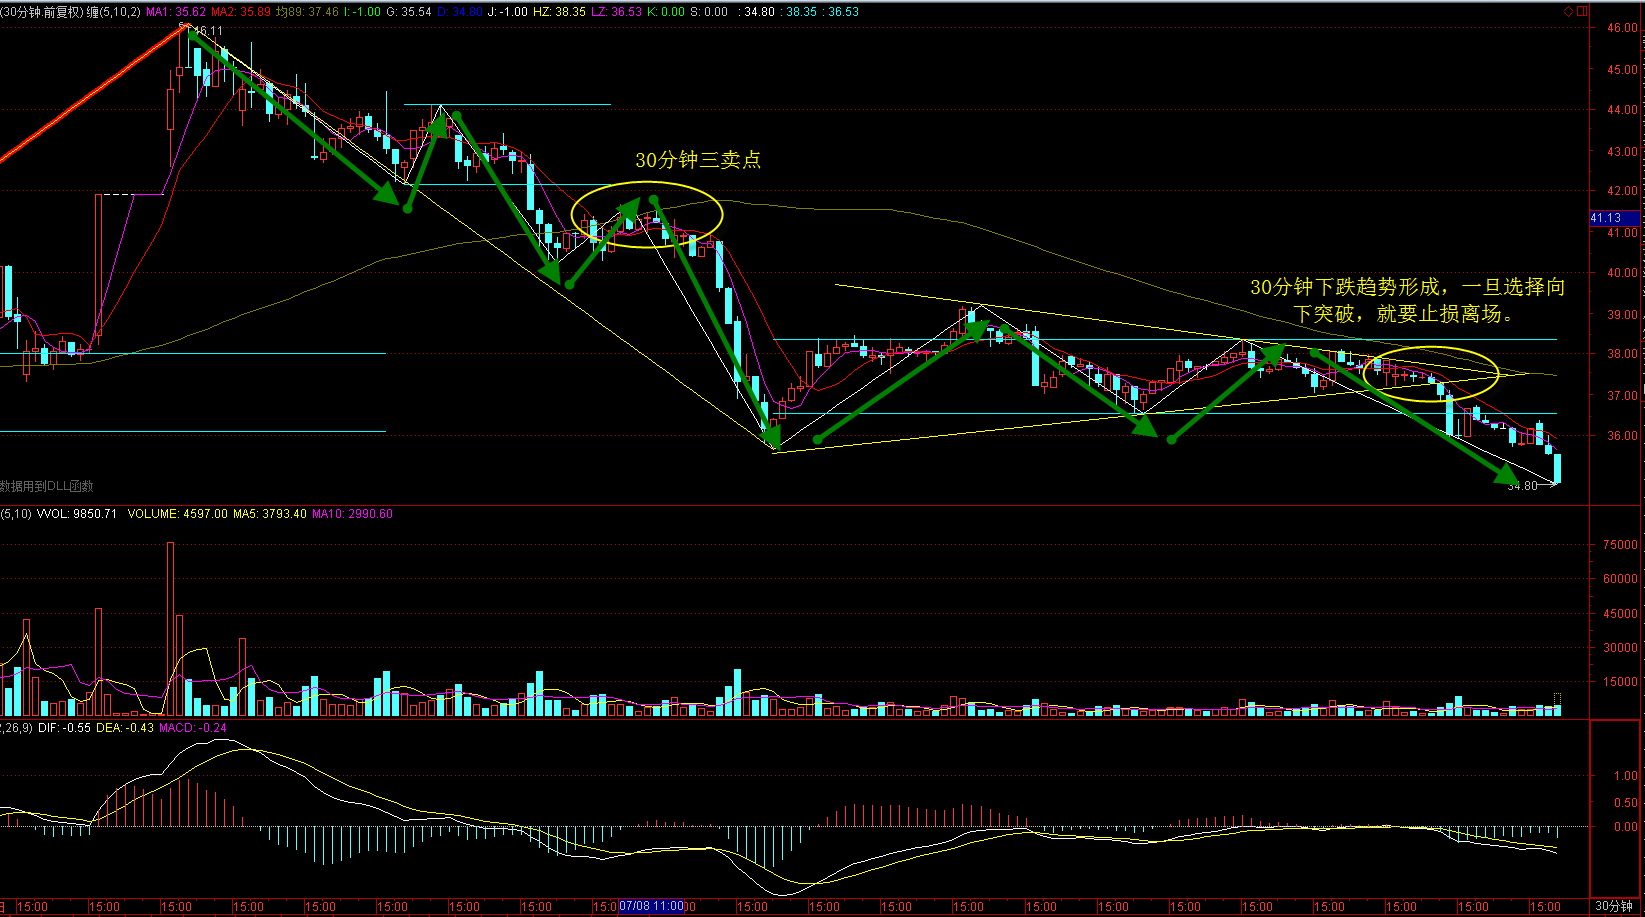The image size is (1645, 917).
Task: Click the 均89: 37.46 average readout
Action: pos(307,12)
